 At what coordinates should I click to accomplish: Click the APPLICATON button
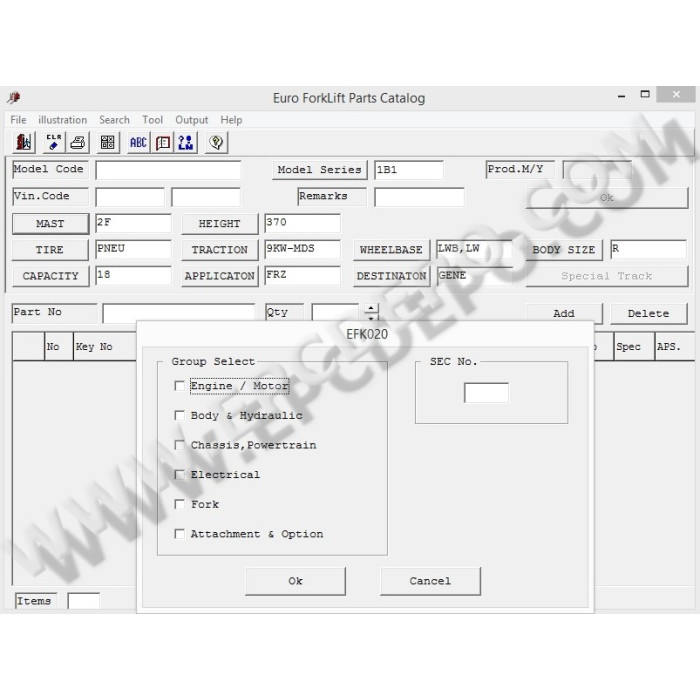click(220, 276)
